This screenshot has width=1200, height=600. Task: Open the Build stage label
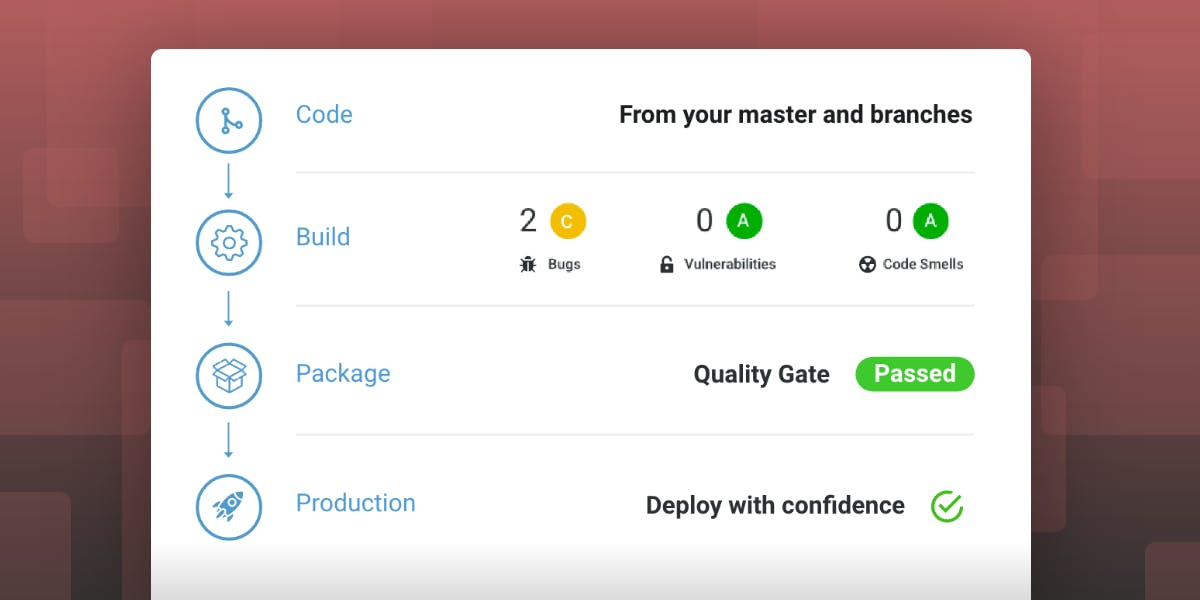pos(323,237)
